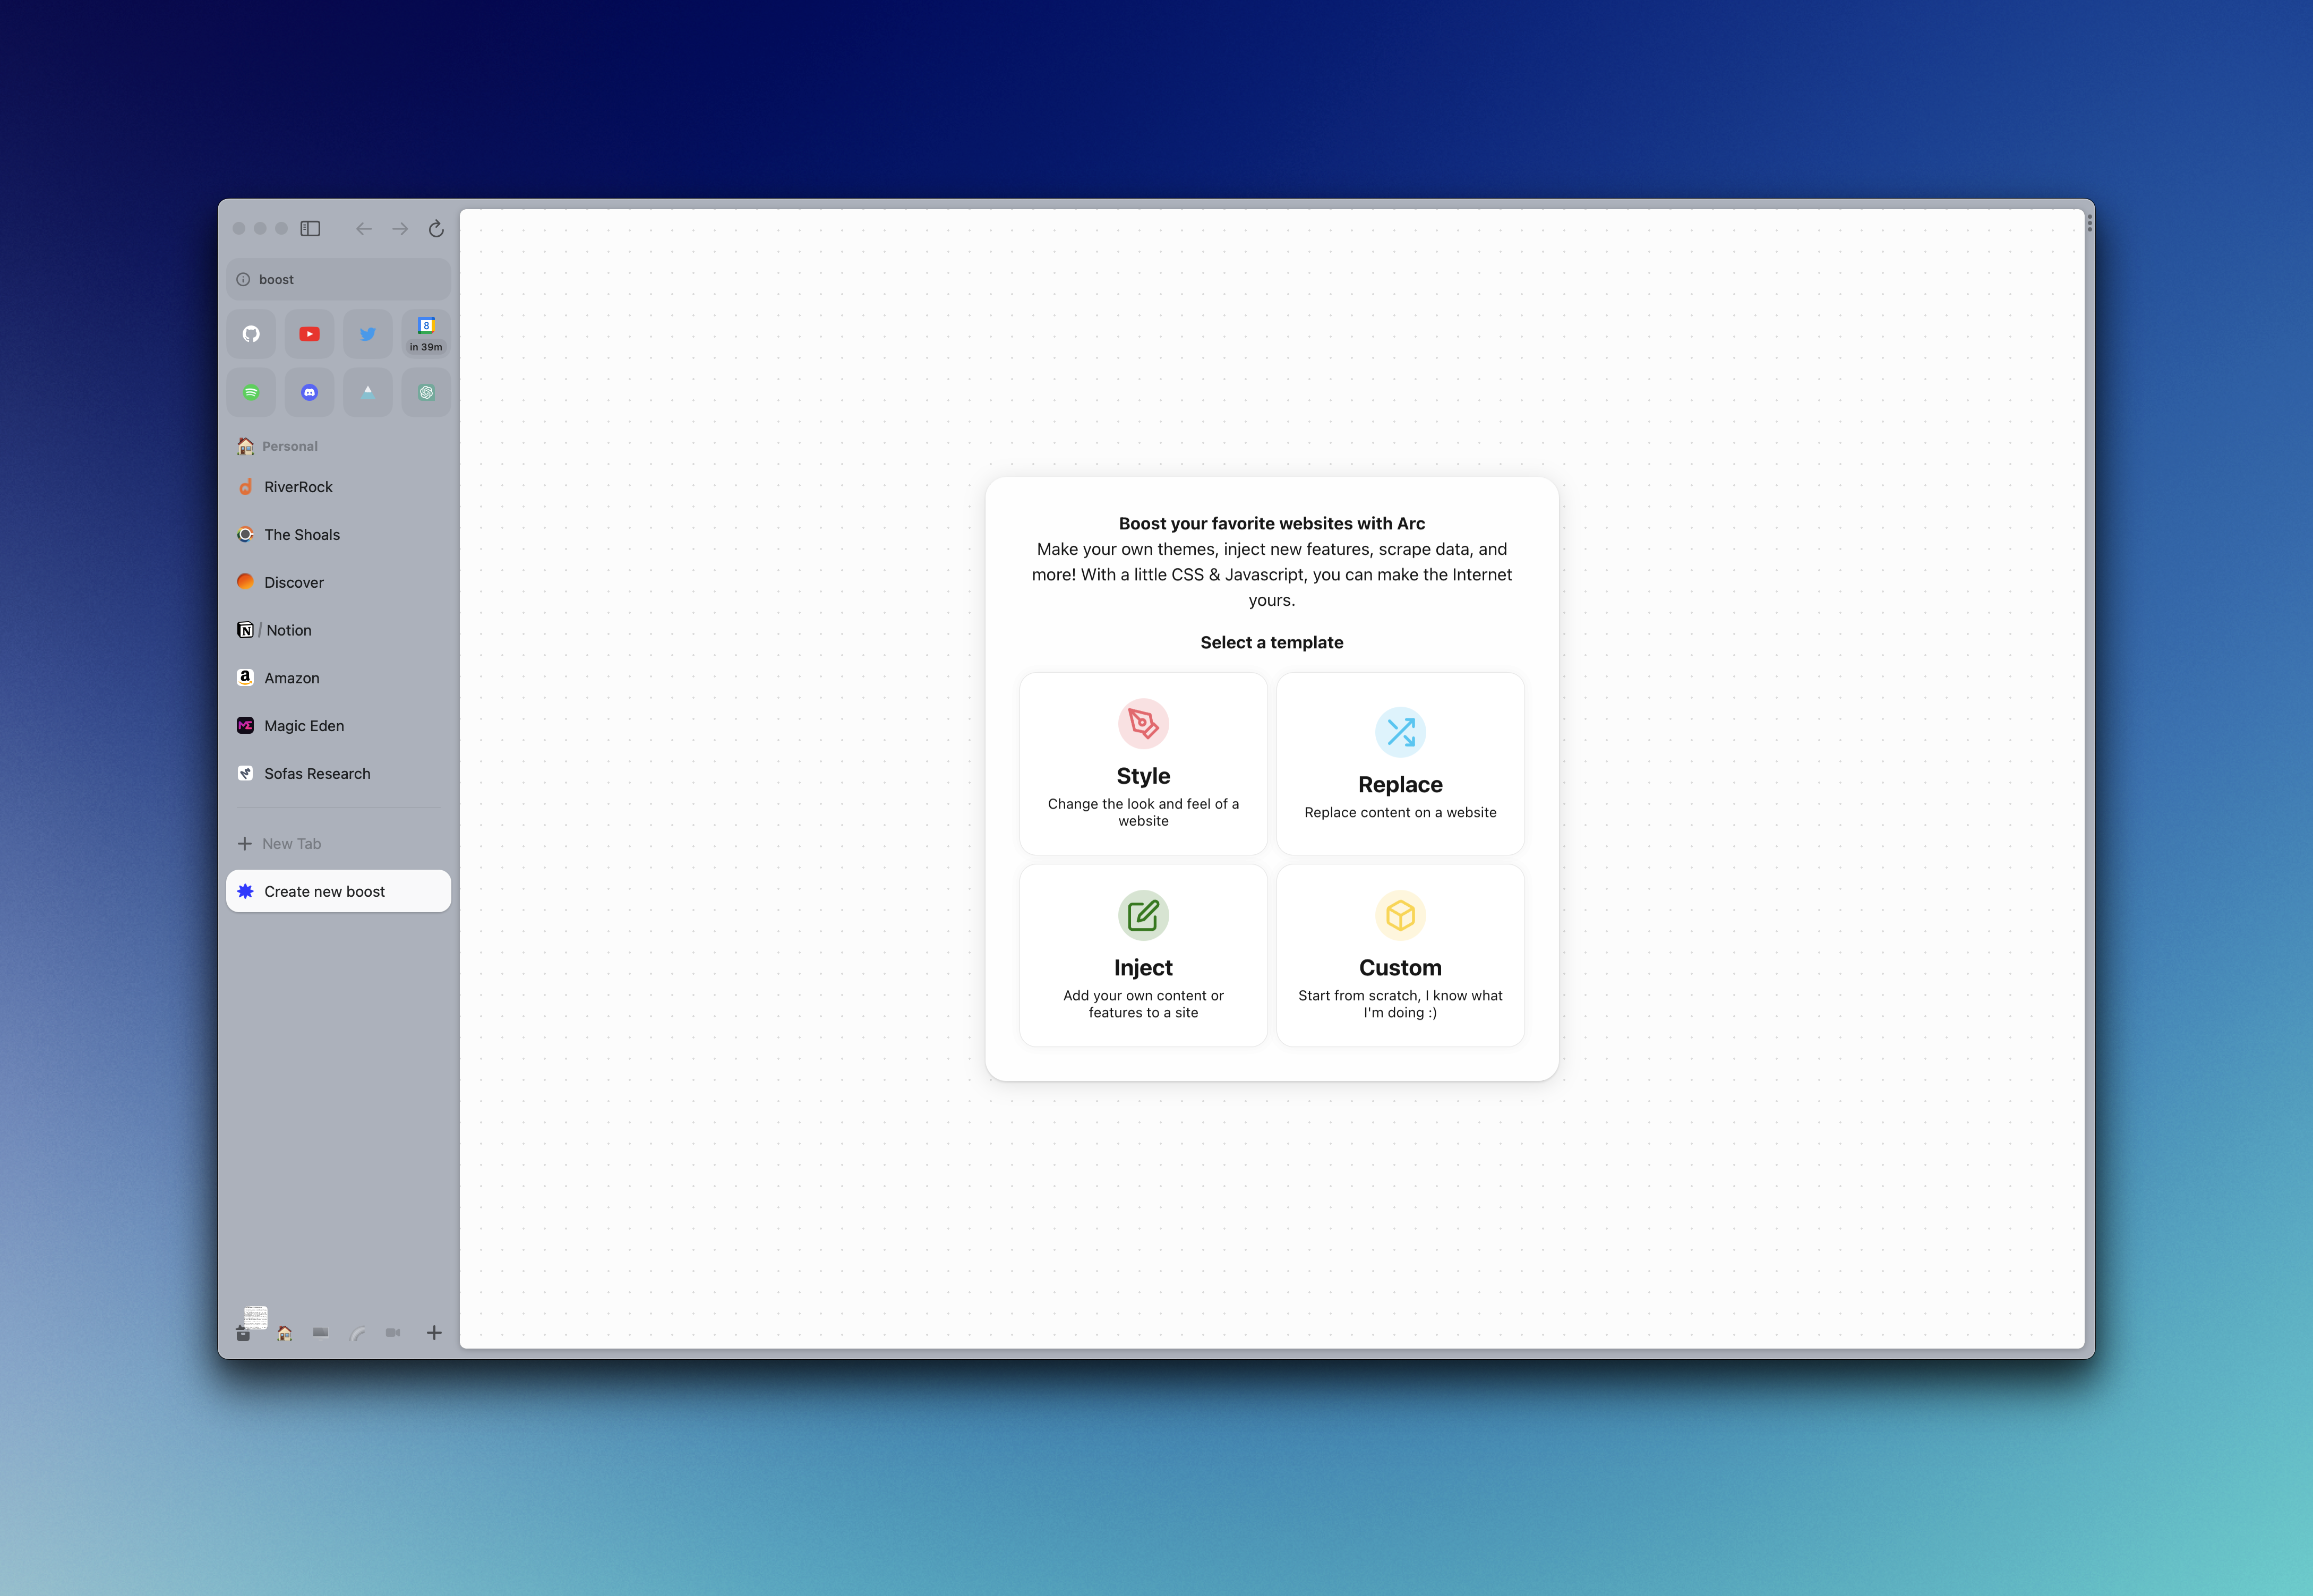Click the New Tab button
The image size is (2313, 1596).
tap(339, 844)
